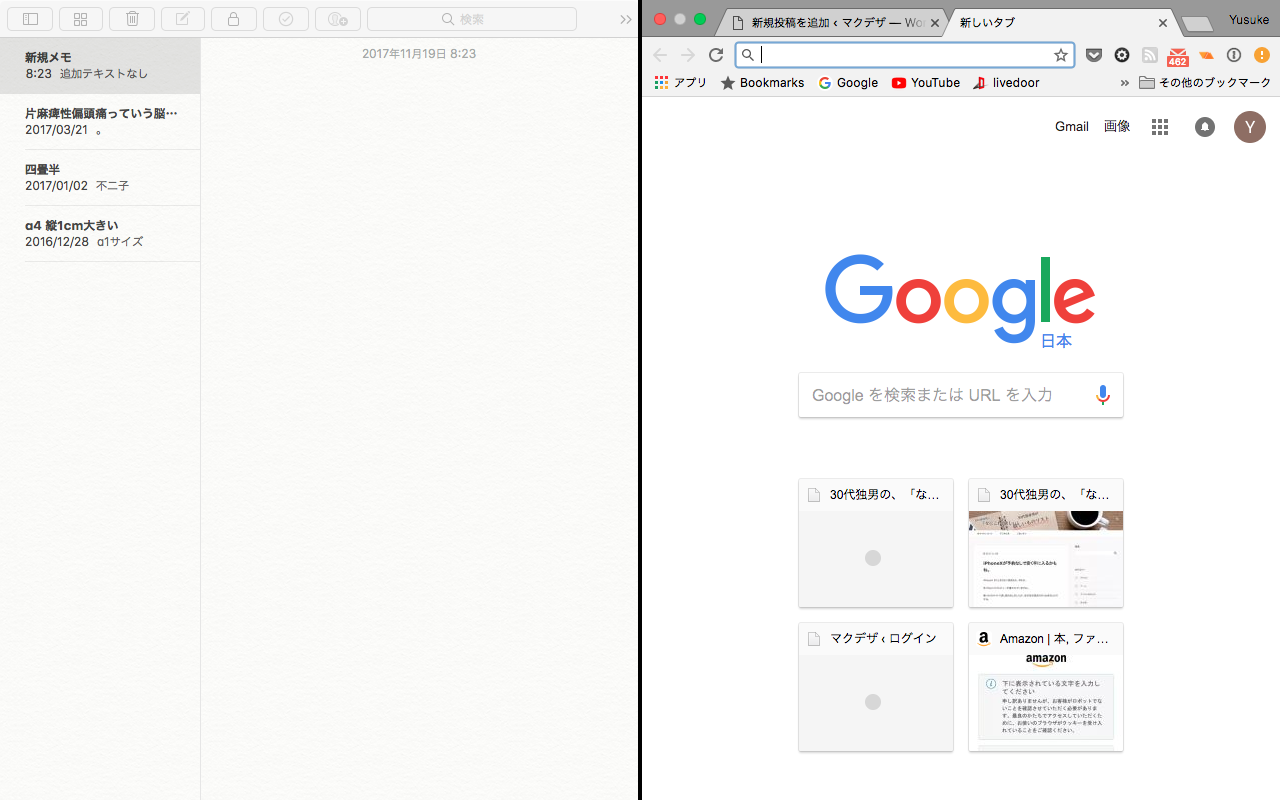Click the Pocket extension icon
Image resolution: width=1280 pixels, height=800 pixels.
point(1094,55)
